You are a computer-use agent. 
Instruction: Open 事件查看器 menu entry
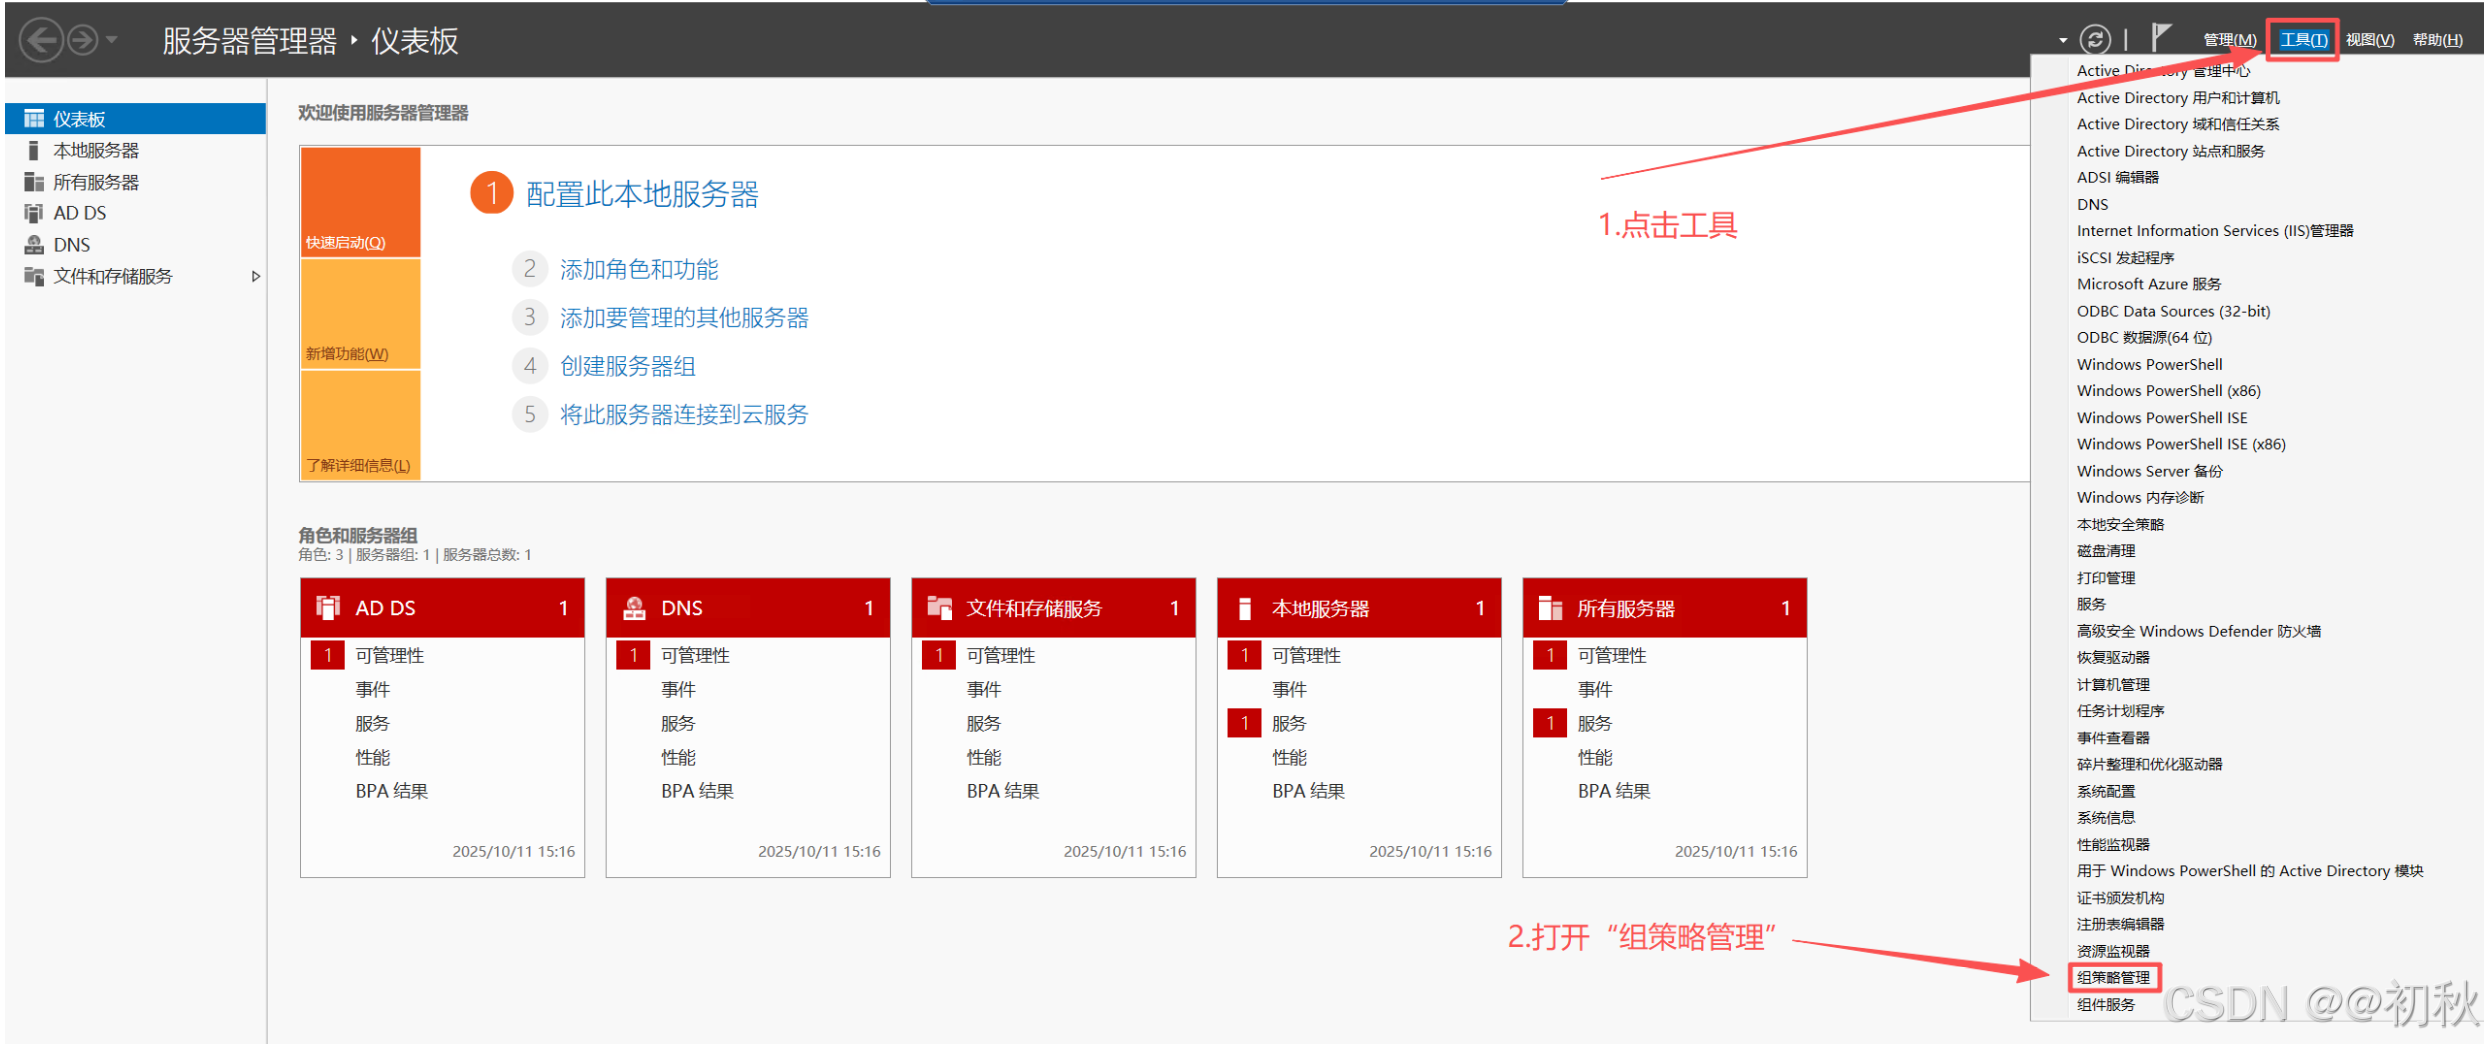point(2113,738)
